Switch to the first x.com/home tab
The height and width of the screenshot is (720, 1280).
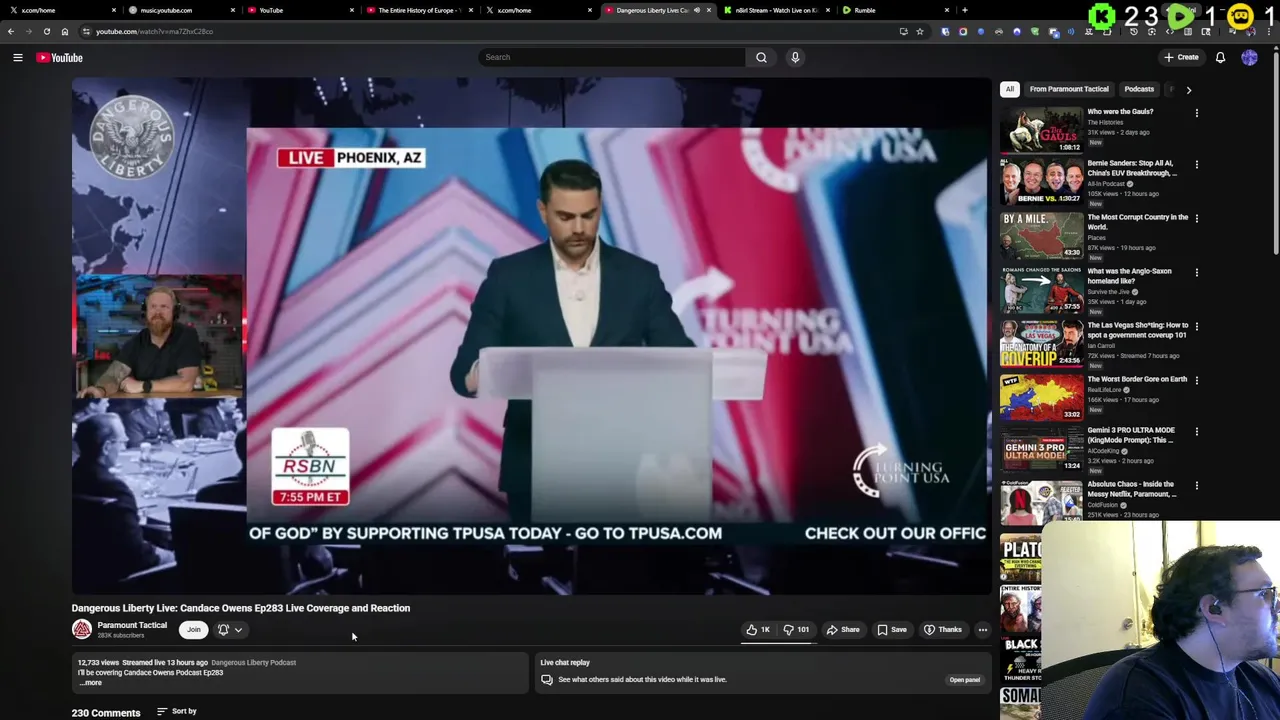tap(60, 10)
